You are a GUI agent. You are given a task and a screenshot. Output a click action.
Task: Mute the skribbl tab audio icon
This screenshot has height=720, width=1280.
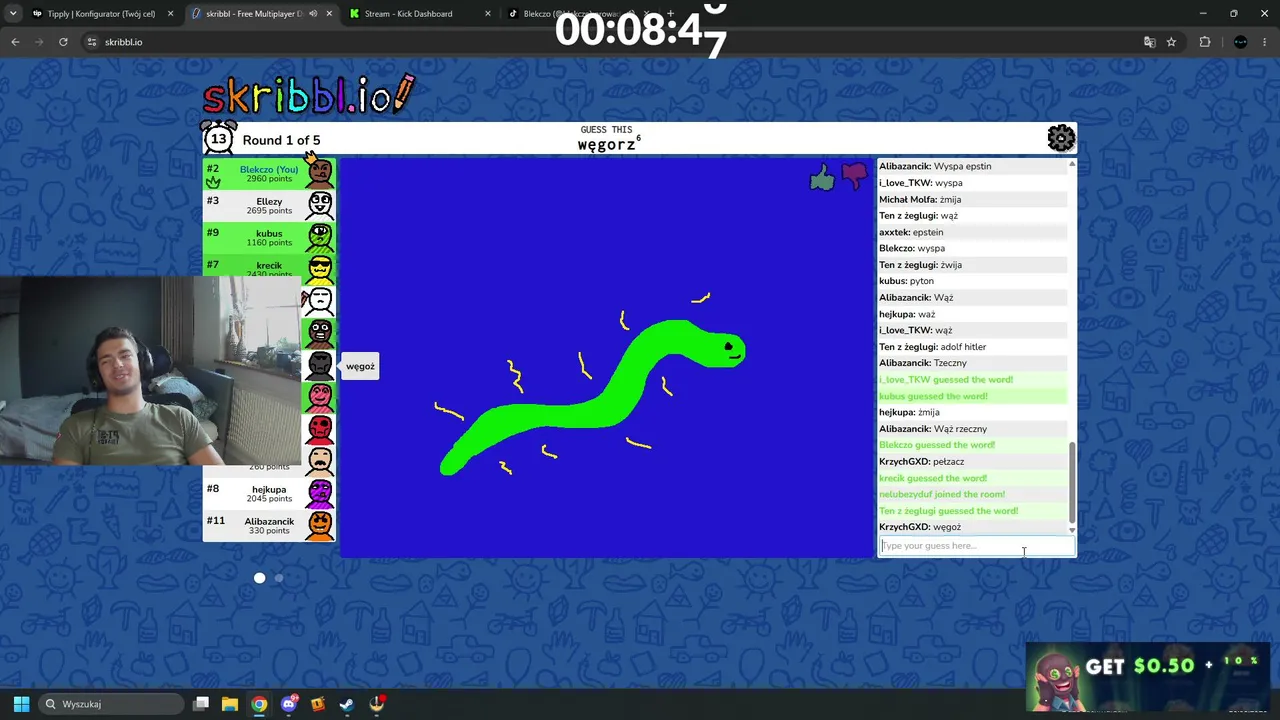pyautogui.click(x=313, y=14)
